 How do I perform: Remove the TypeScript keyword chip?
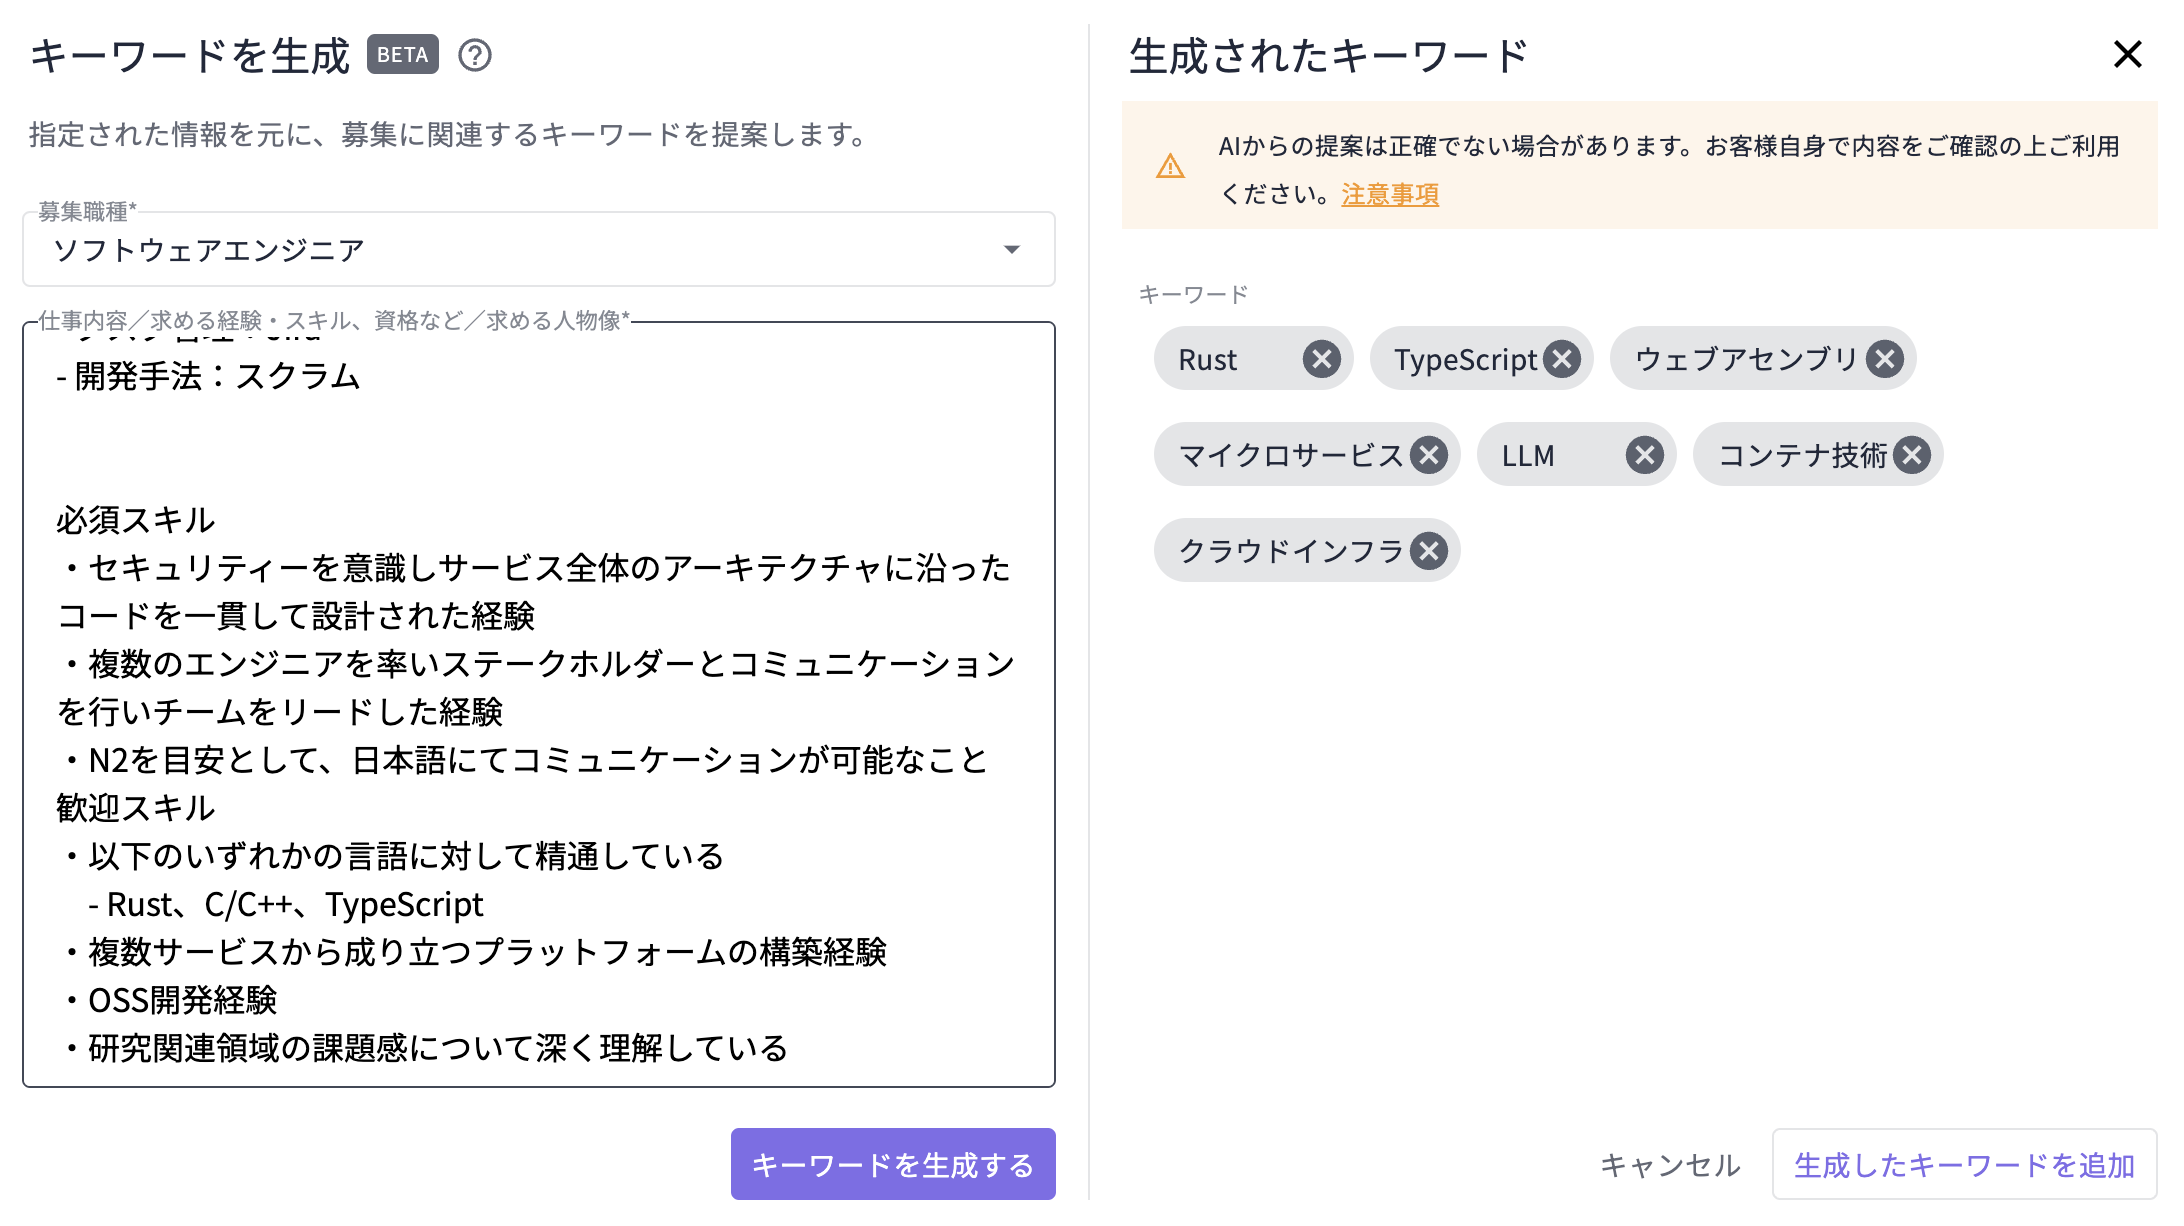1562,358
